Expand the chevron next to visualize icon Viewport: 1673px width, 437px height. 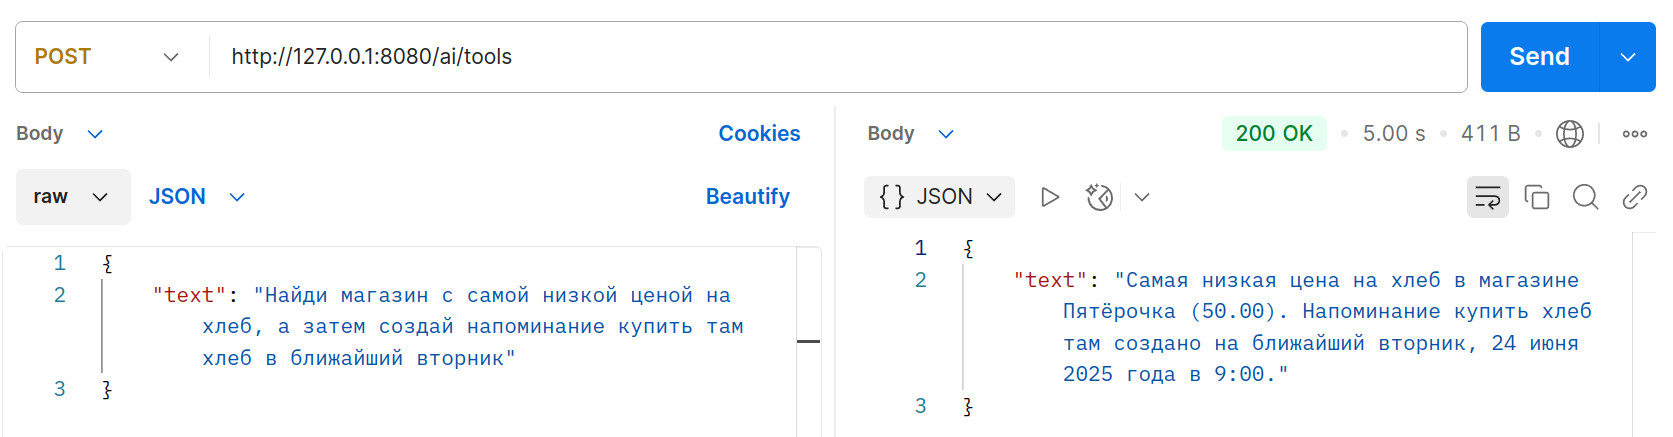tap(1142, 197)
